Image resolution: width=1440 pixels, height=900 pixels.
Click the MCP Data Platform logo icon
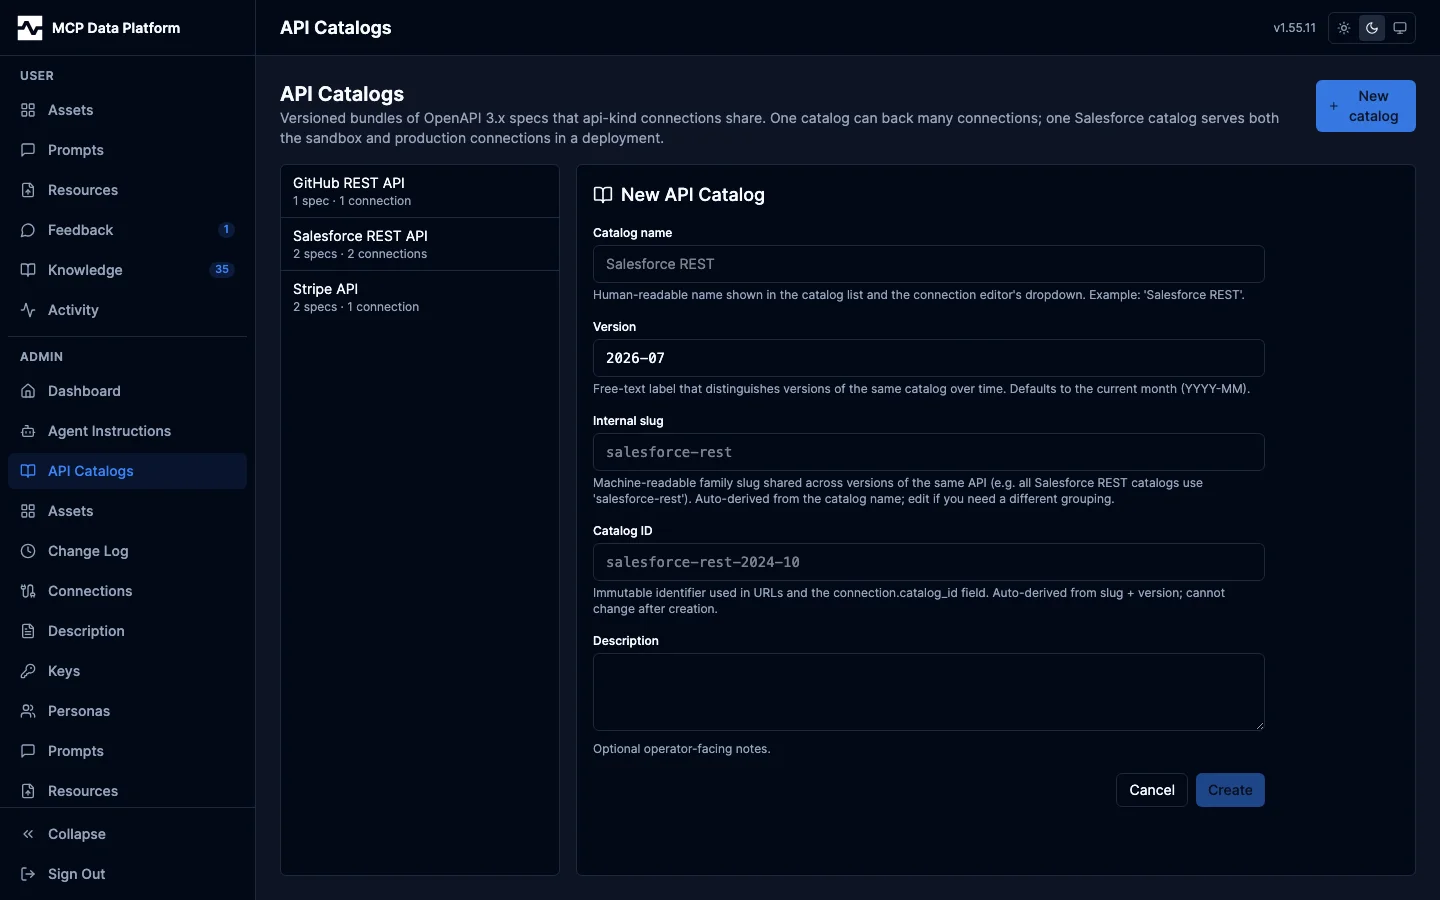[x=30, y=28]
